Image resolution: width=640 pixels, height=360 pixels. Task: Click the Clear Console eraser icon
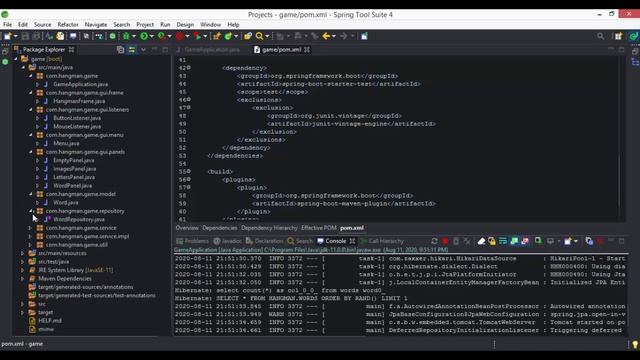point(481,241)
